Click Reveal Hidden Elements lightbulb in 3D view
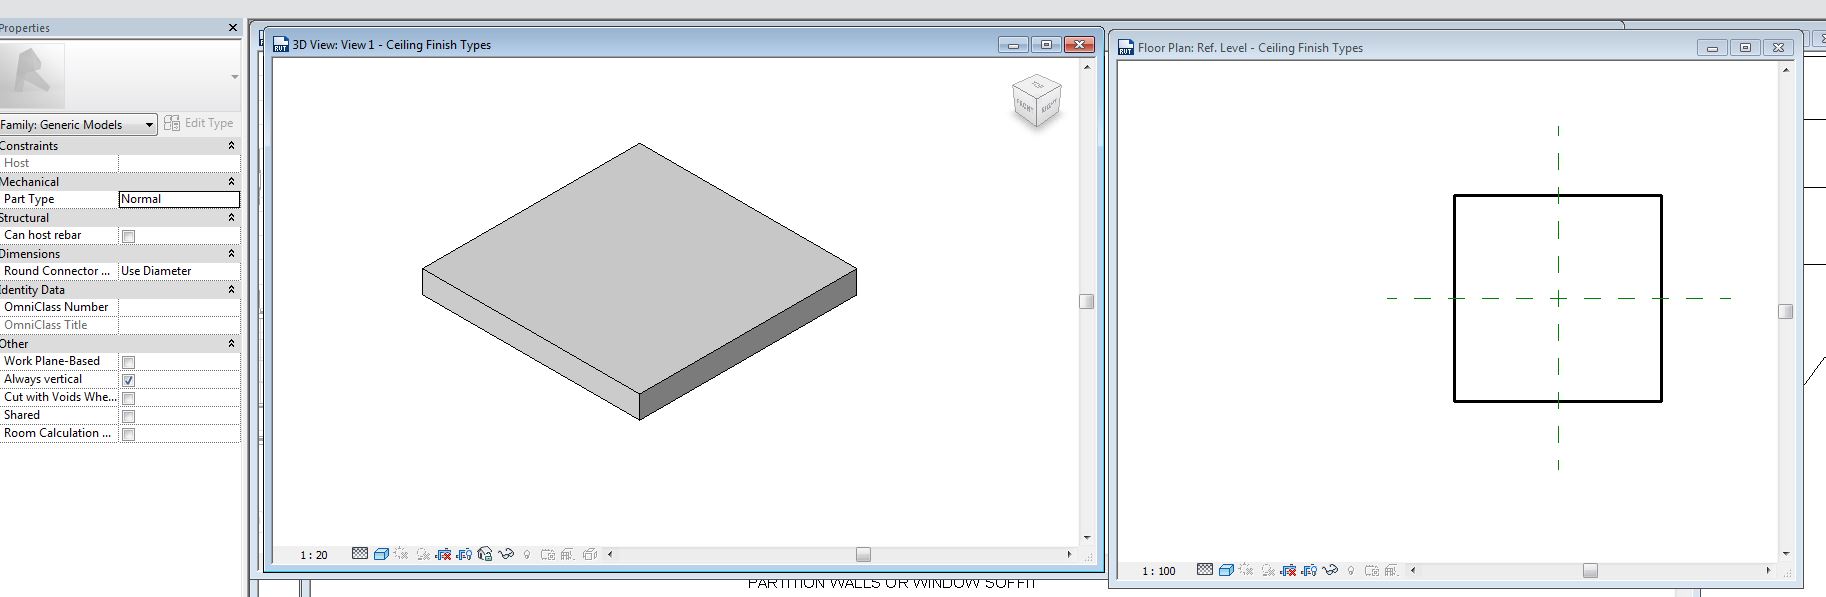This screenshot has height=597, width=1826. pos(526,555)
